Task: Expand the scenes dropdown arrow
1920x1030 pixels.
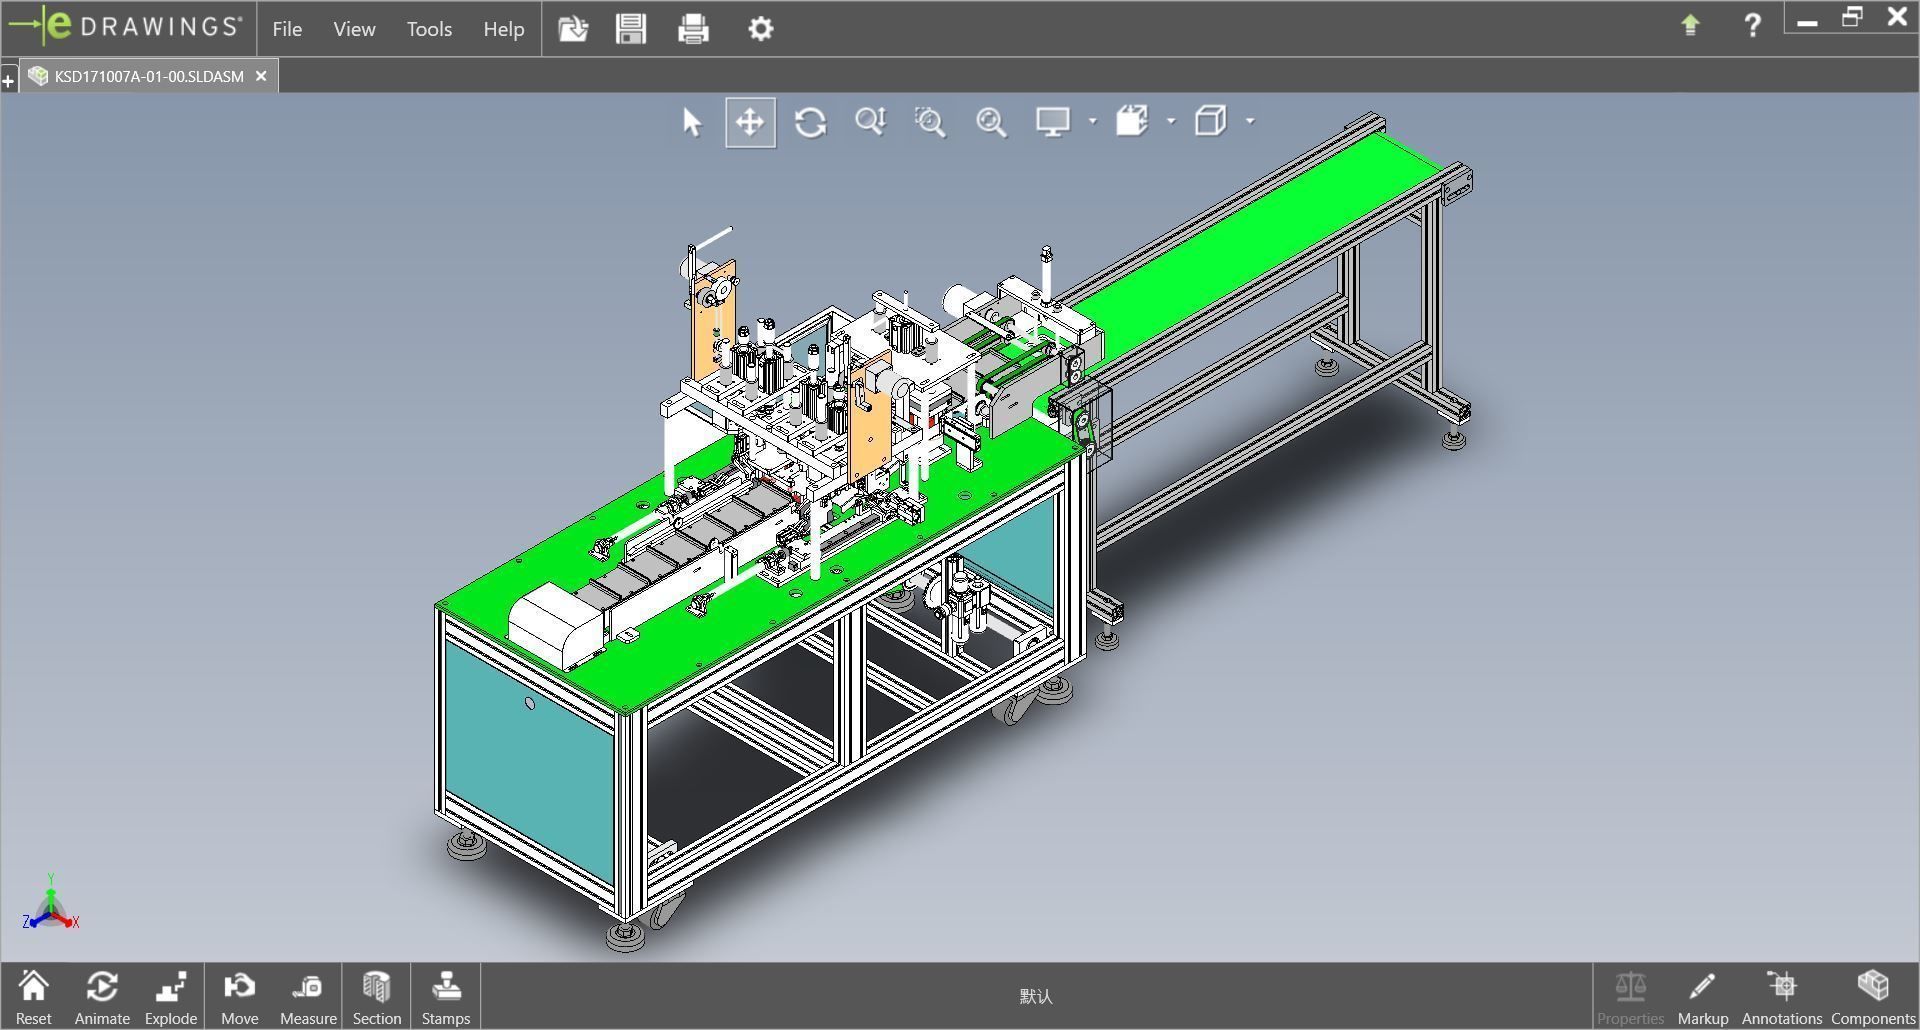Action: coord(1171,122)
